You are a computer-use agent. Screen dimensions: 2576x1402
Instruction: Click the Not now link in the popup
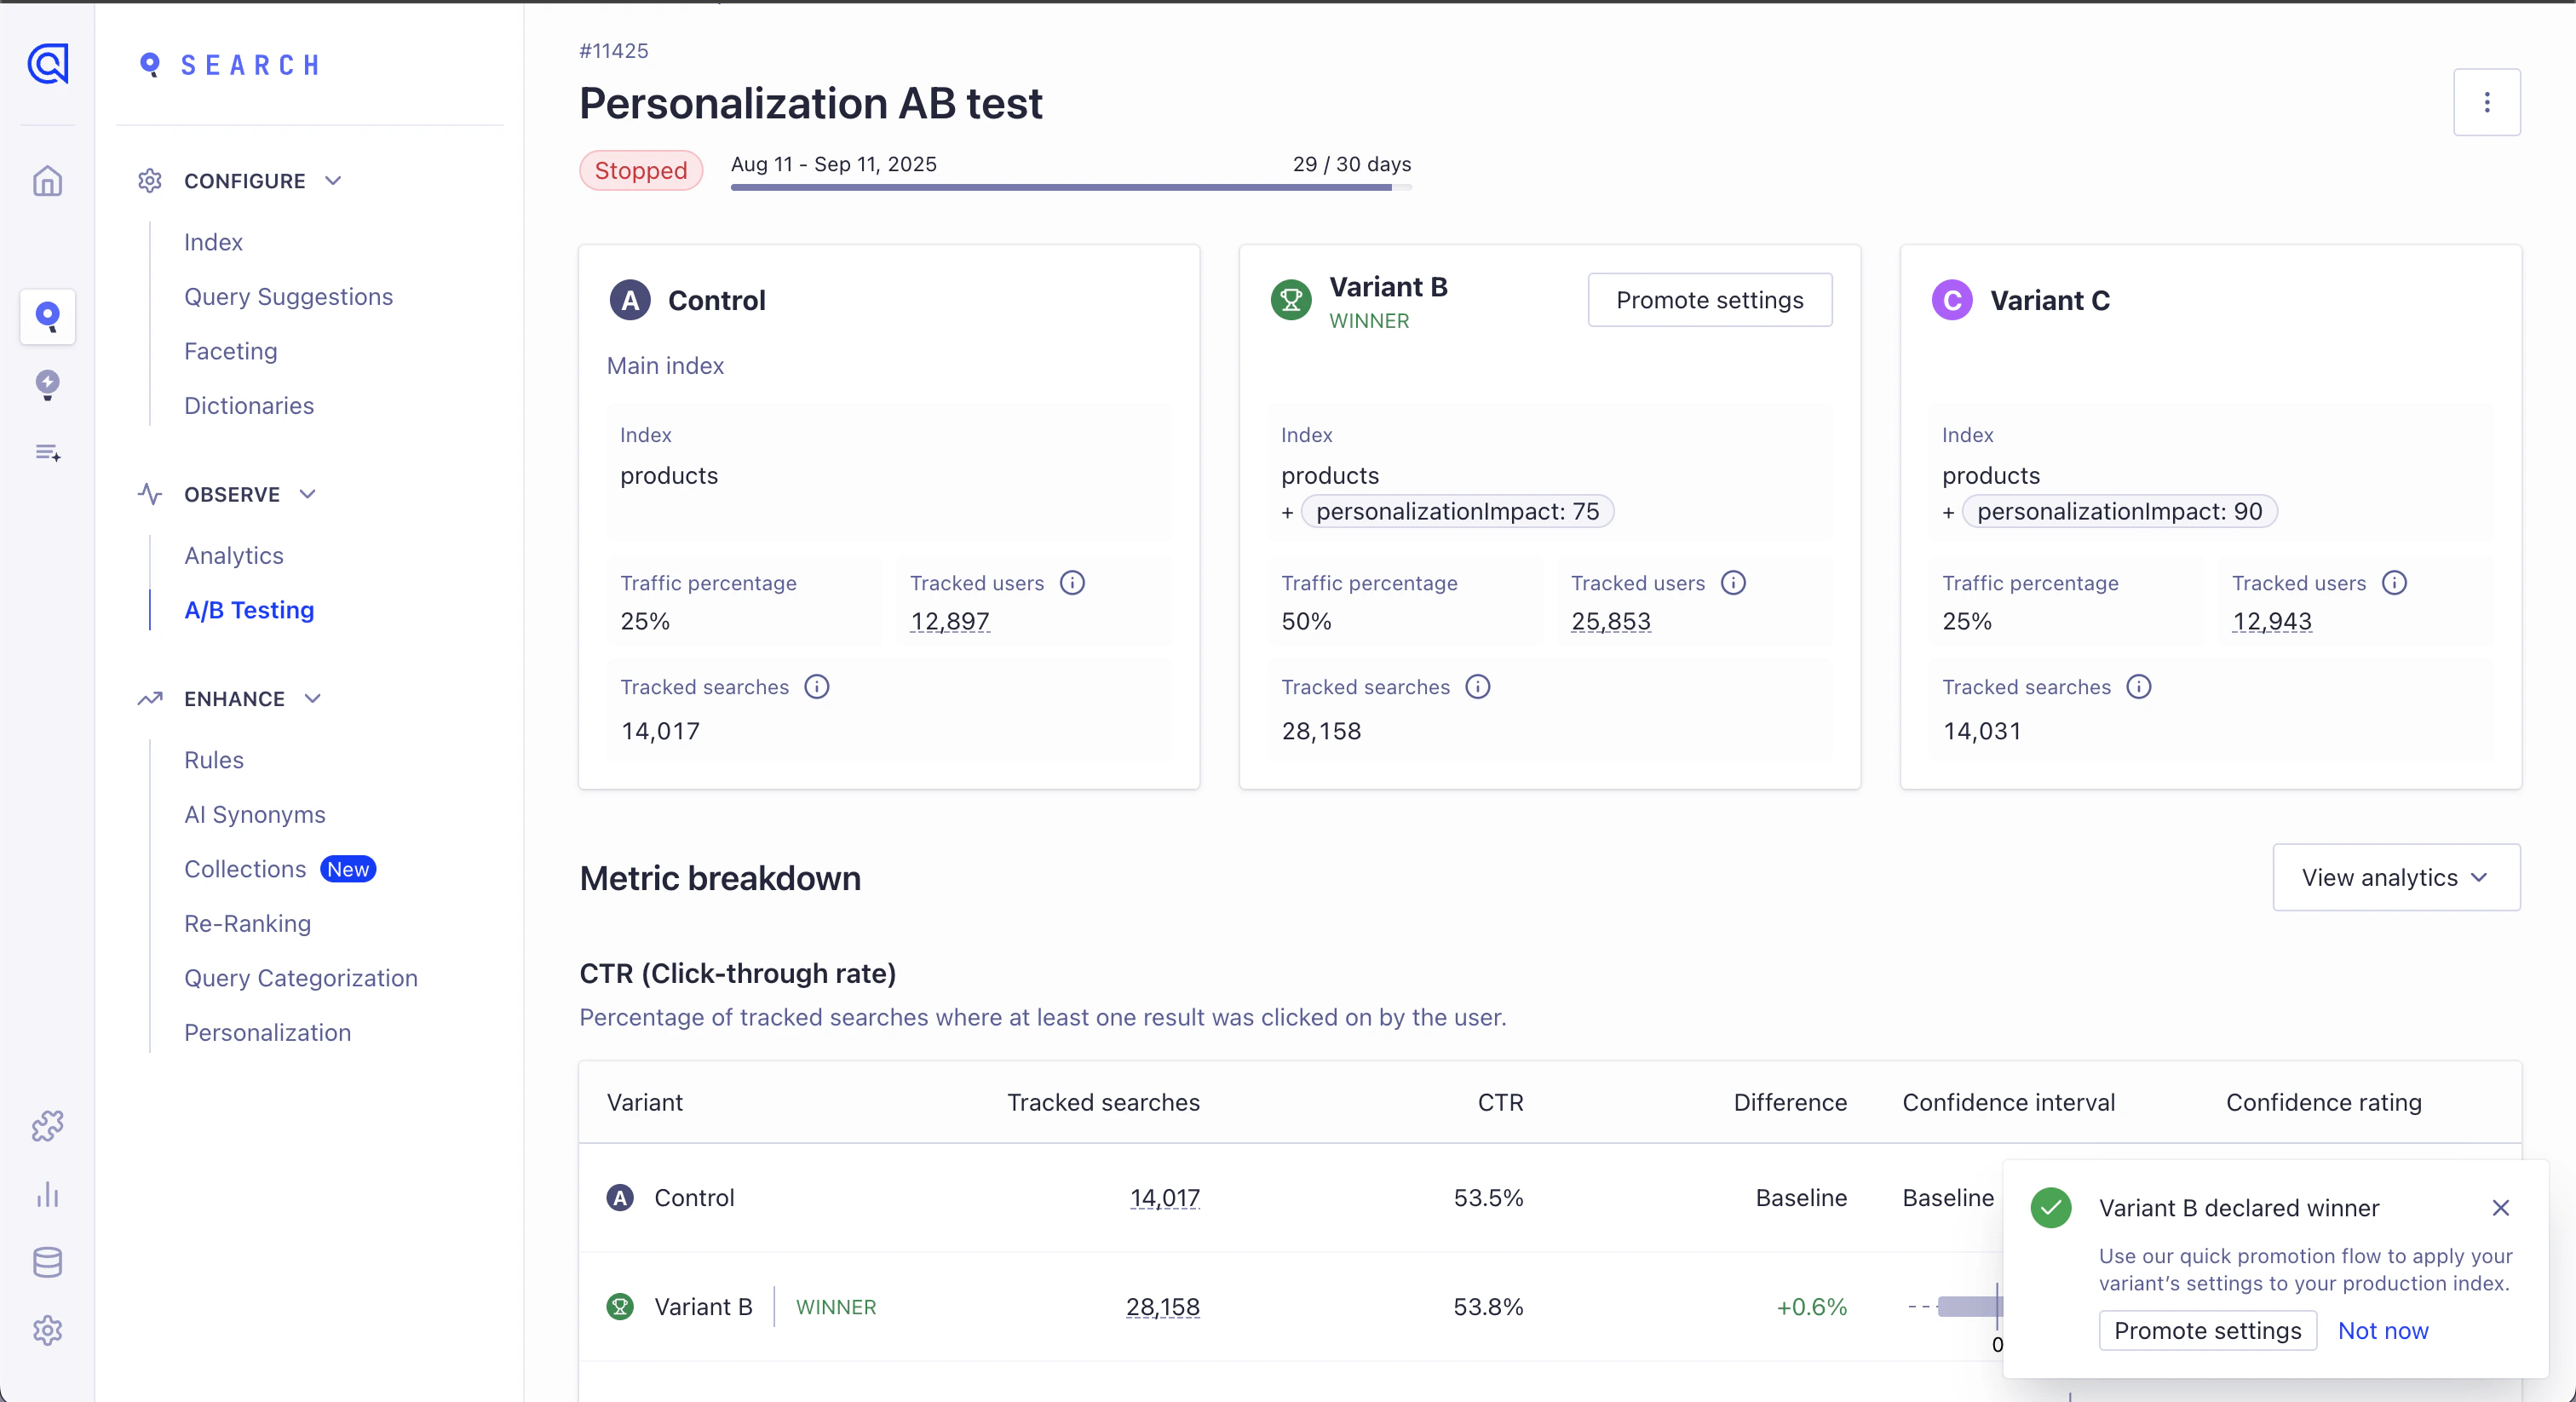click(x=2383, y=1331)
